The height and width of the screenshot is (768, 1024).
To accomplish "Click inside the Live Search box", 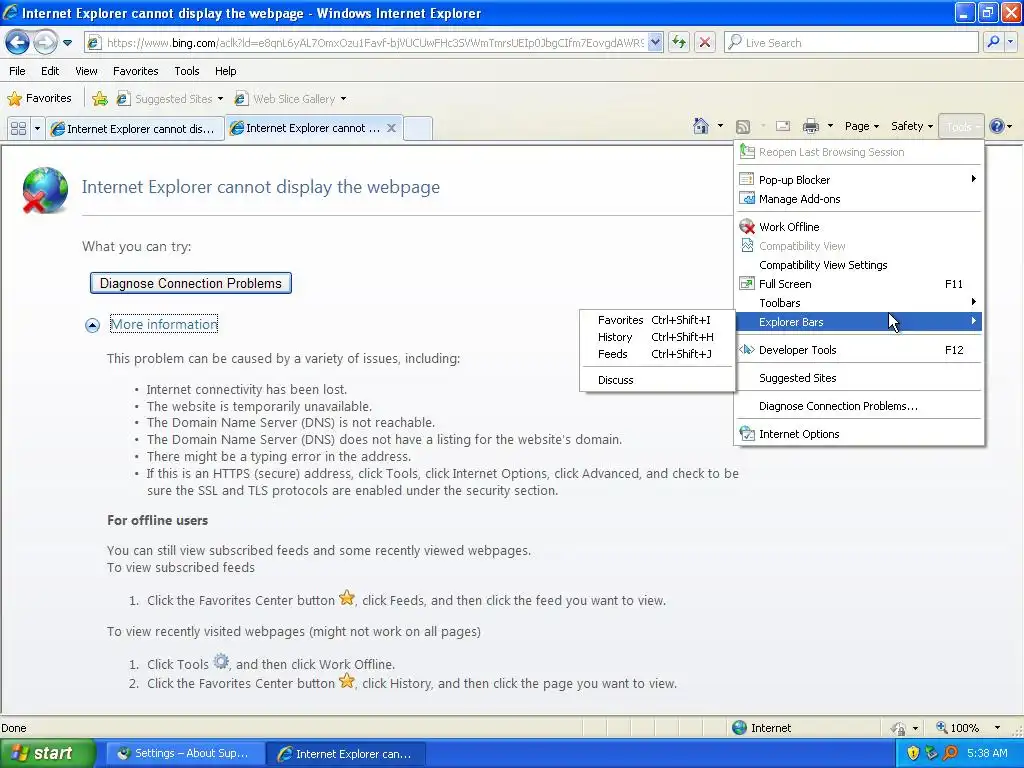I will click(x=851, y=43).
